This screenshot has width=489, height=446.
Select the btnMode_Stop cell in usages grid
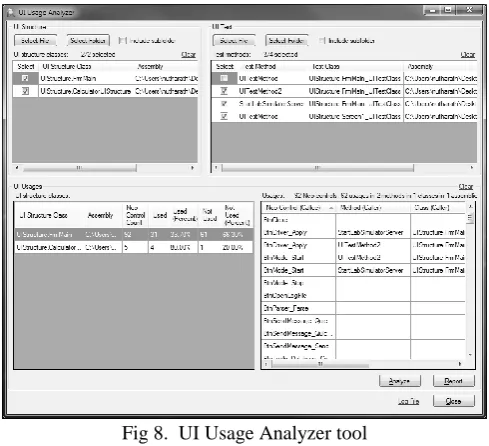coord(298,283)
